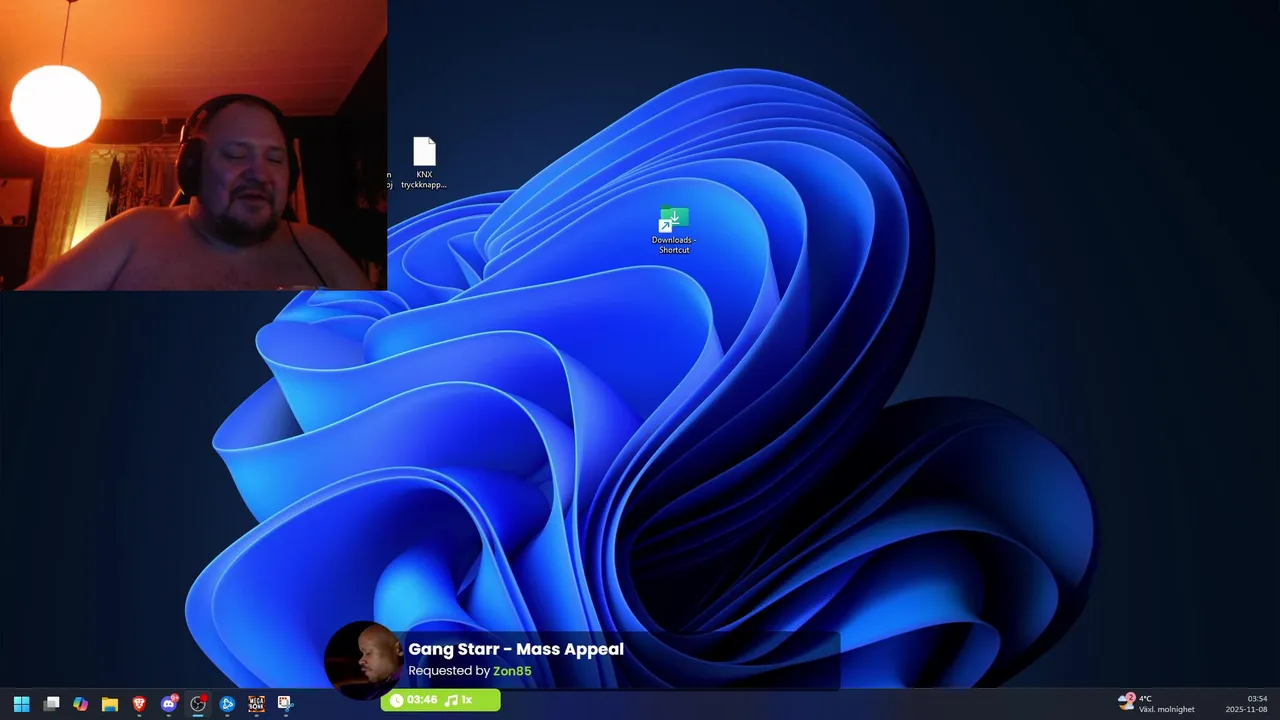Open the clock and date at 03:54
Viewport: 1280px width, 720px height.
coord(1247,704)
